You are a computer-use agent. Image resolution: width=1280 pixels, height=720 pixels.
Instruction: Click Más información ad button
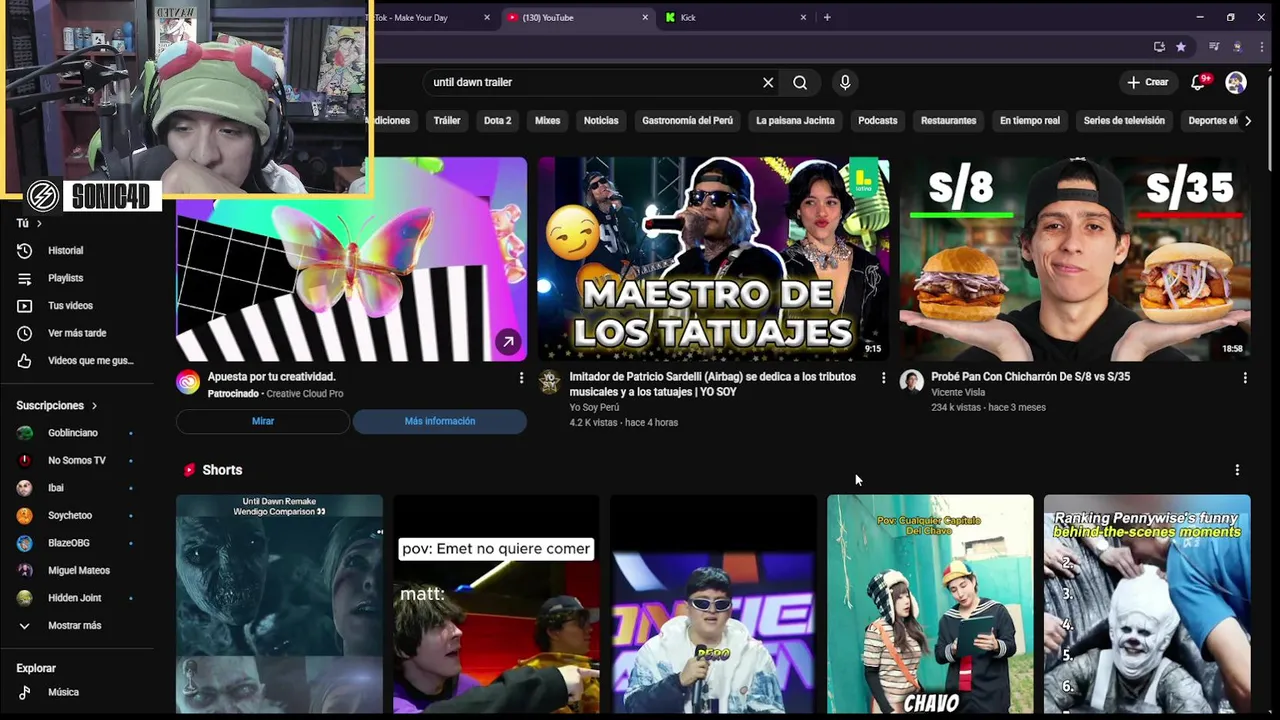(x=440, y=422)
